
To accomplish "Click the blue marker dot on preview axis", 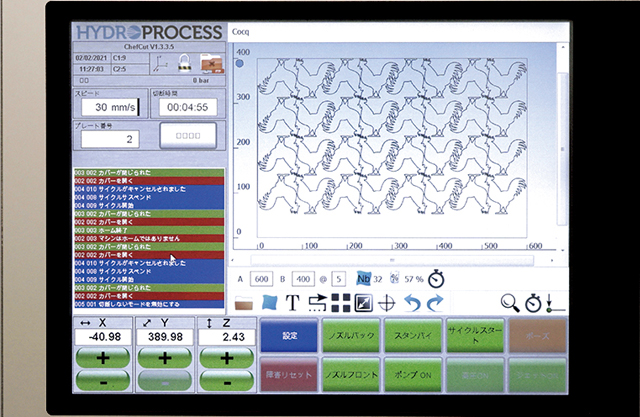I will [239, 62].
